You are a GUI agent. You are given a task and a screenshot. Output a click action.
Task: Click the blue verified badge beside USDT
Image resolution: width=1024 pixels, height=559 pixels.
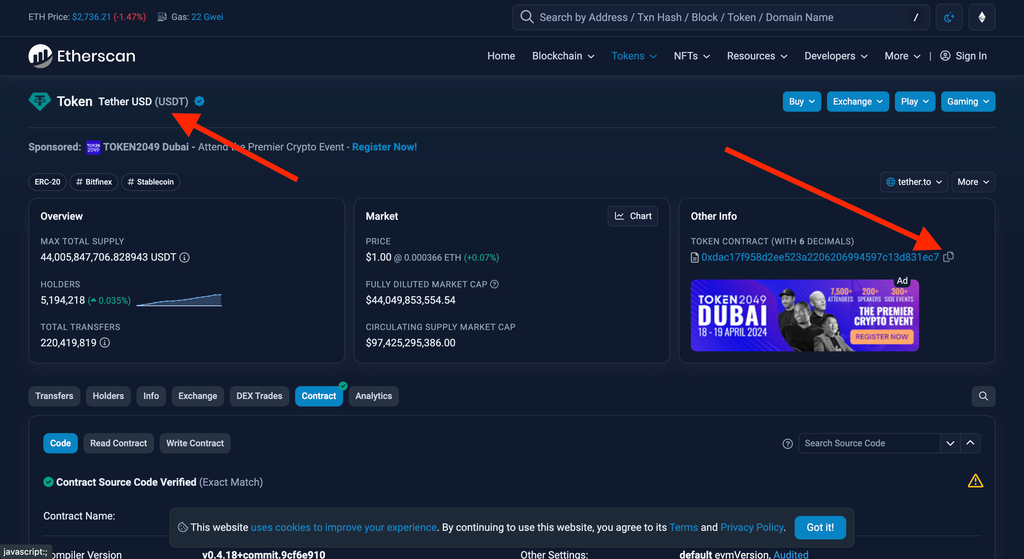coord(199,101)
